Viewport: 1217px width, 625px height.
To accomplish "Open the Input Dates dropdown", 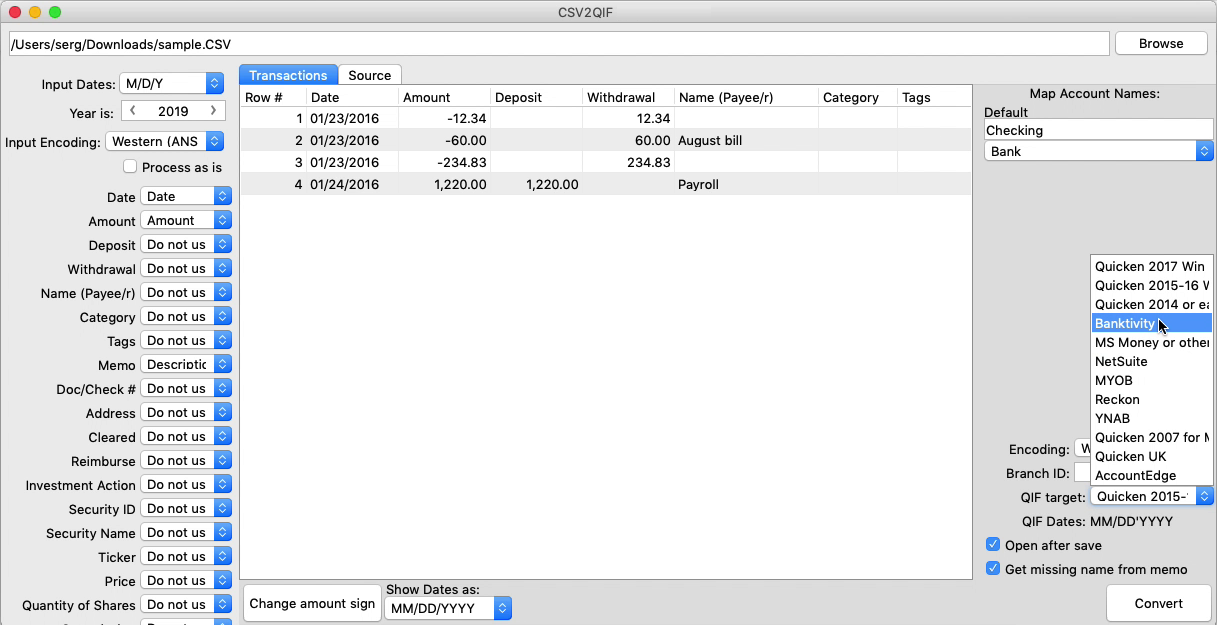I will click(x=171, y=83).
